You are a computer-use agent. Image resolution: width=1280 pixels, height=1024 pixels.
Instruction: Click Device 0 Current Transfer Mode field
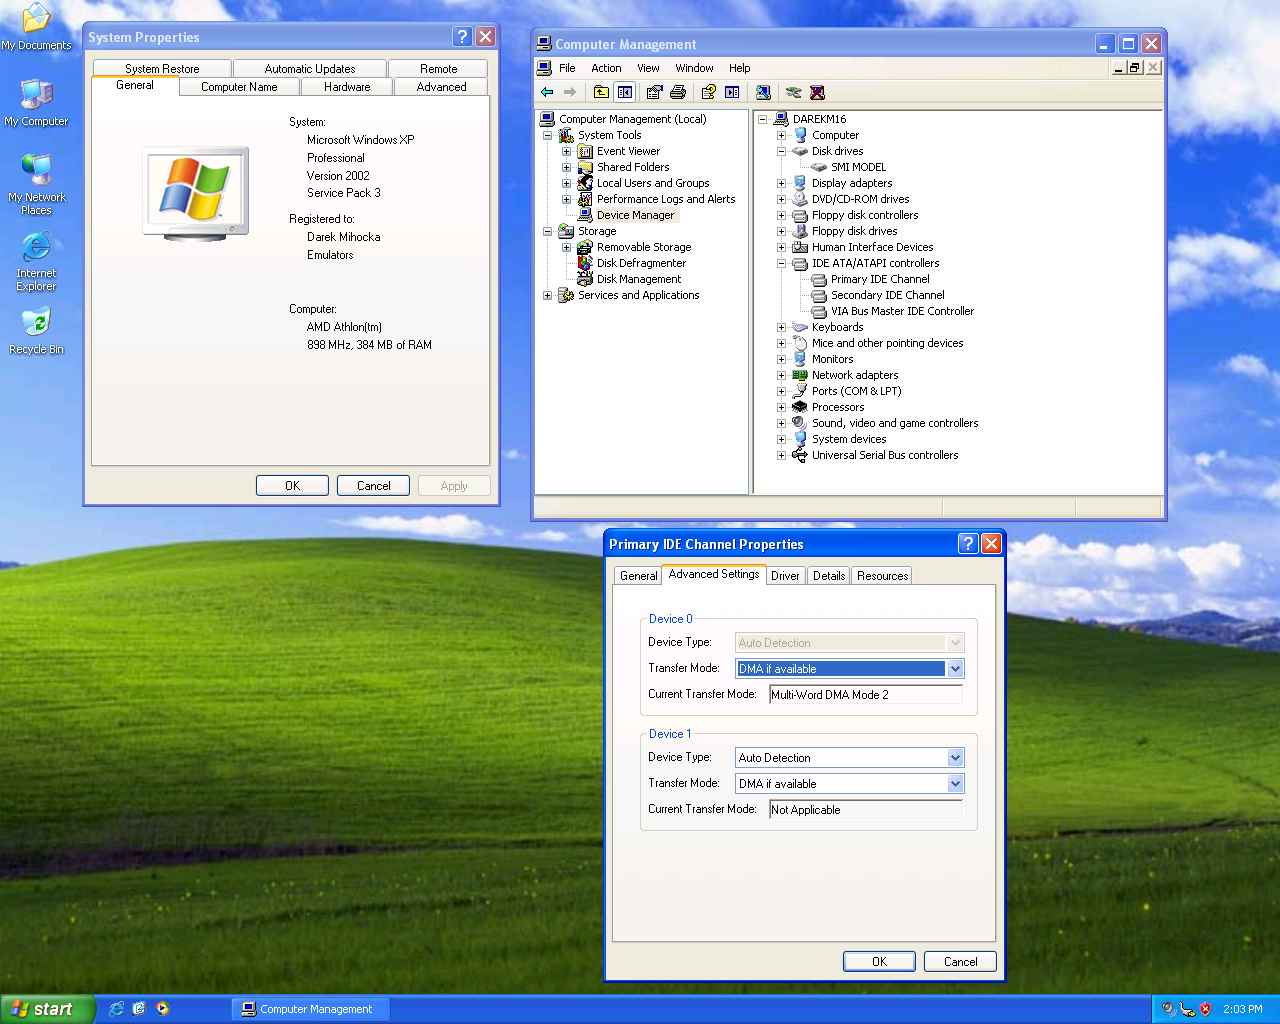[866, 694]
